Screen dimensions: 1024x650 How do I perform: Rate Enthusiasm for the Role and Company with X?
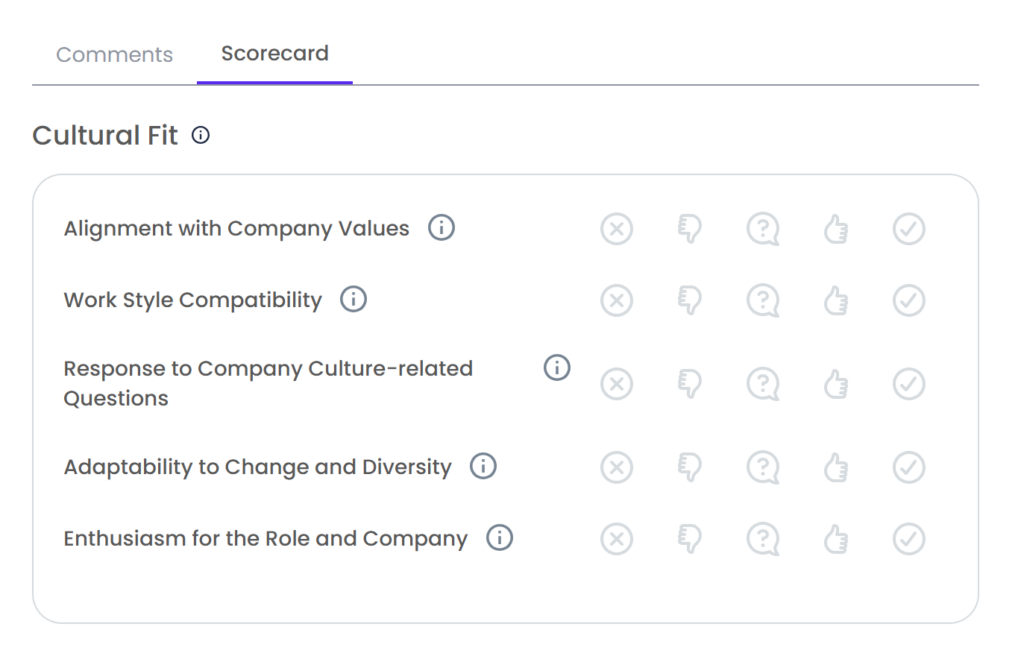click(x=616, y=539)
